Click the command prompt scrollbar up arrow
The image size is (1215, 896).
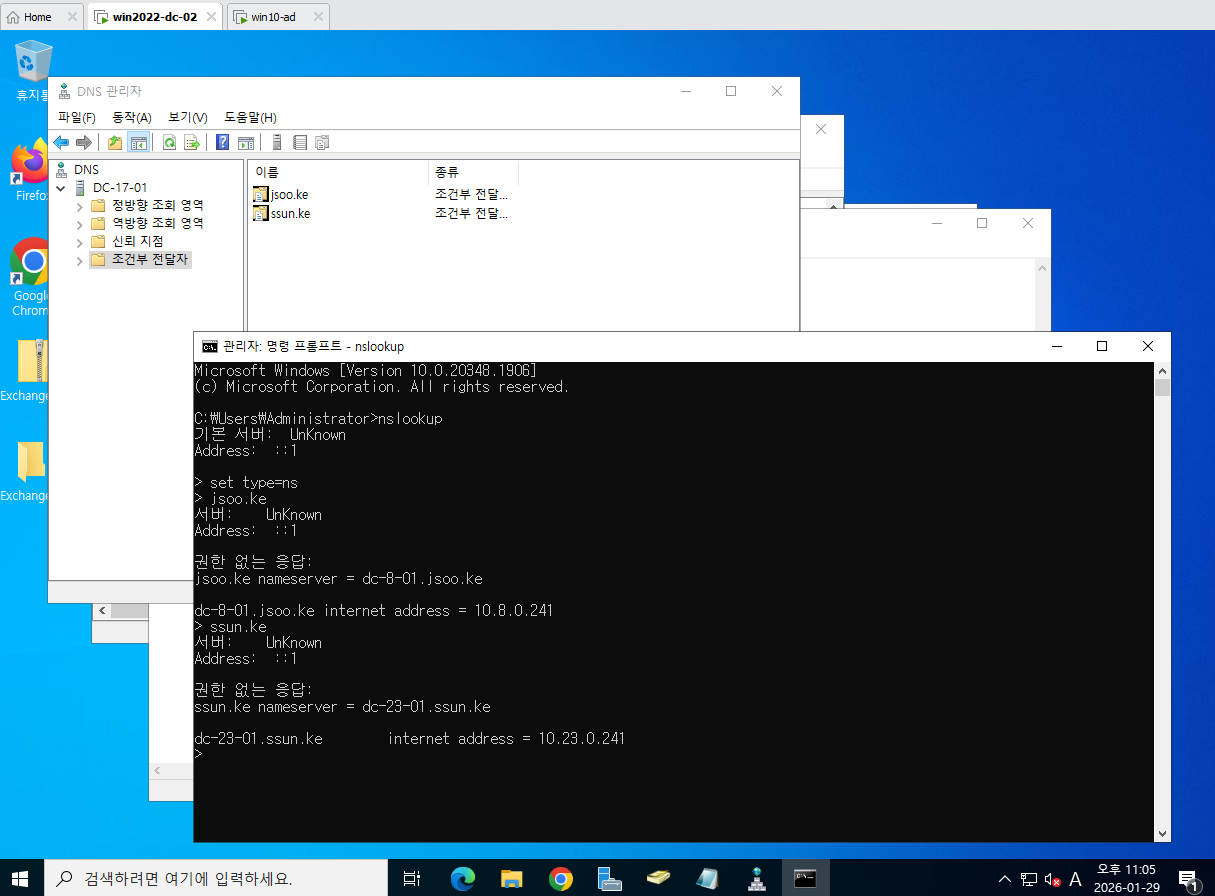point(1161,371)
